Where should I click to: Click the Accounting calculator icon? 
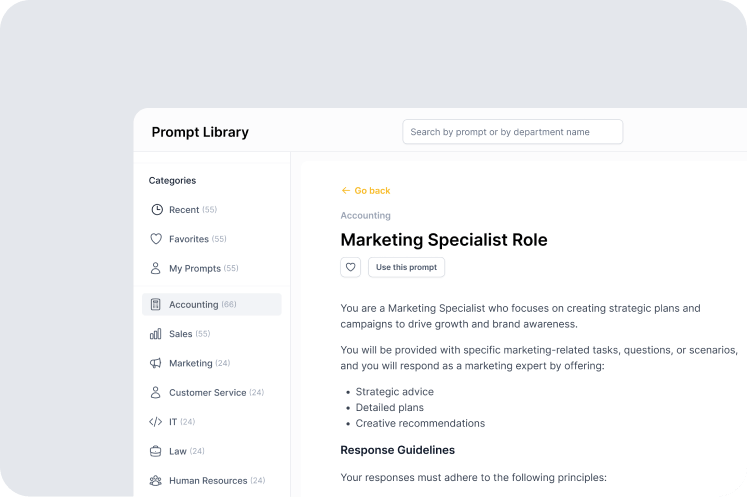[156, 304]
